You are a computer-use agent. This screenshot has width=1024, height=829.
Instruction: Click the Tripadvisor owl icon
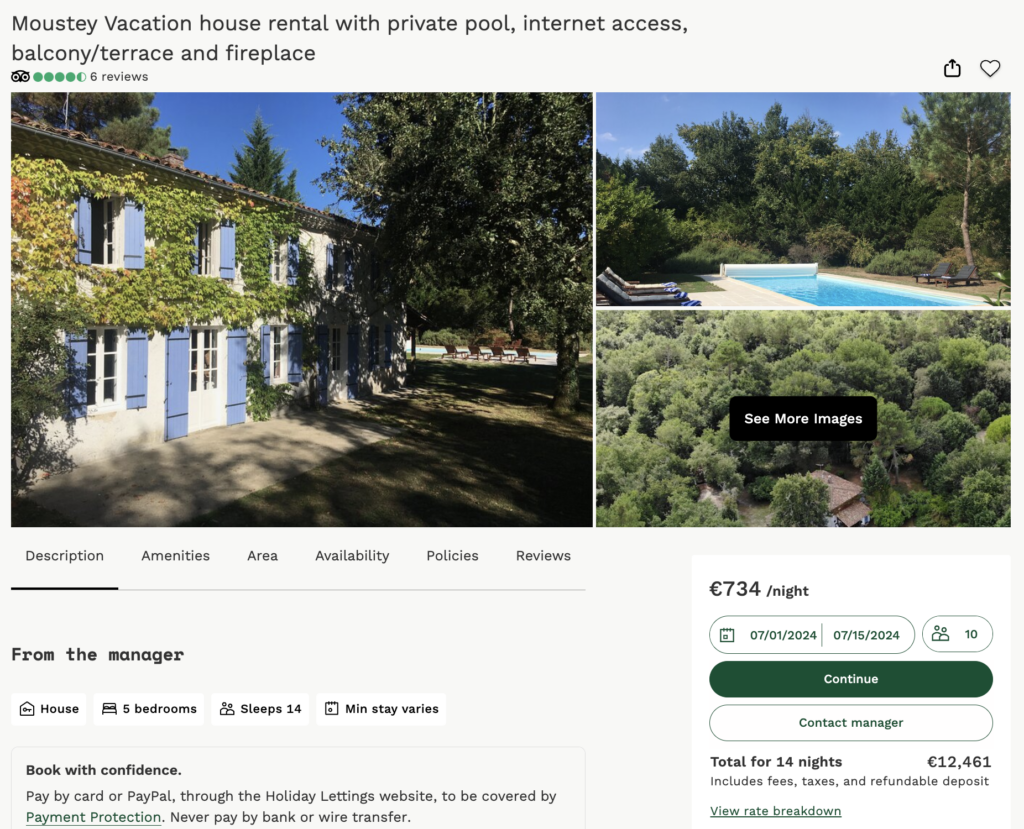20,76
